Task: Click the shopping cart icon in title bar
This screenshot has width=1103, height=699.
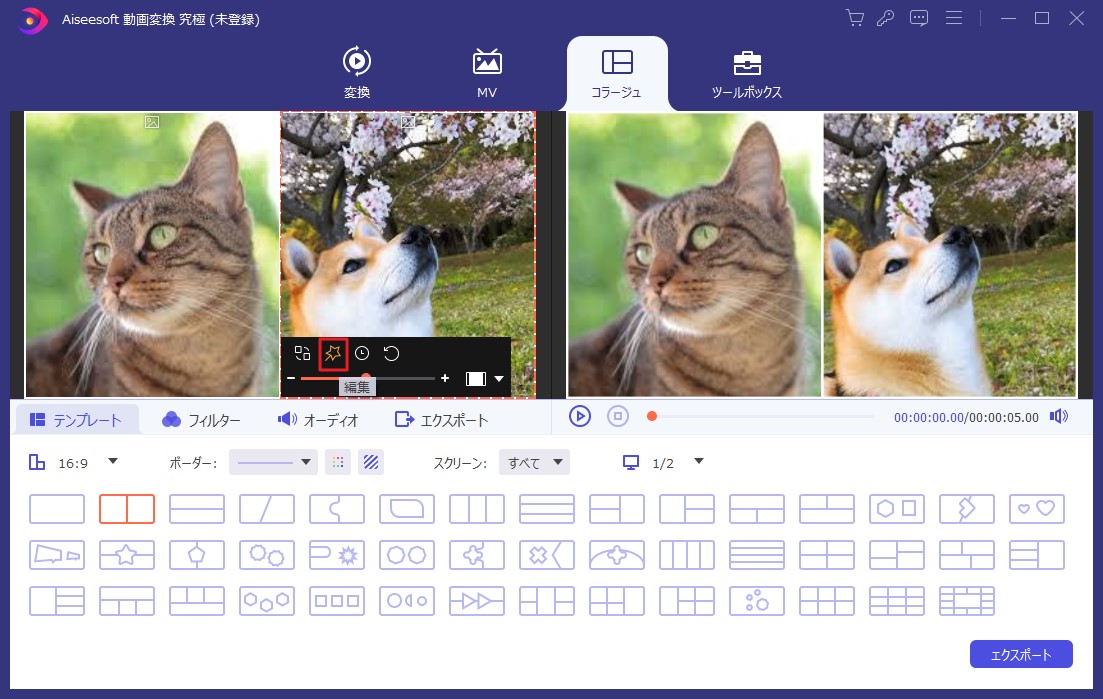Action: tap(854, 18)
